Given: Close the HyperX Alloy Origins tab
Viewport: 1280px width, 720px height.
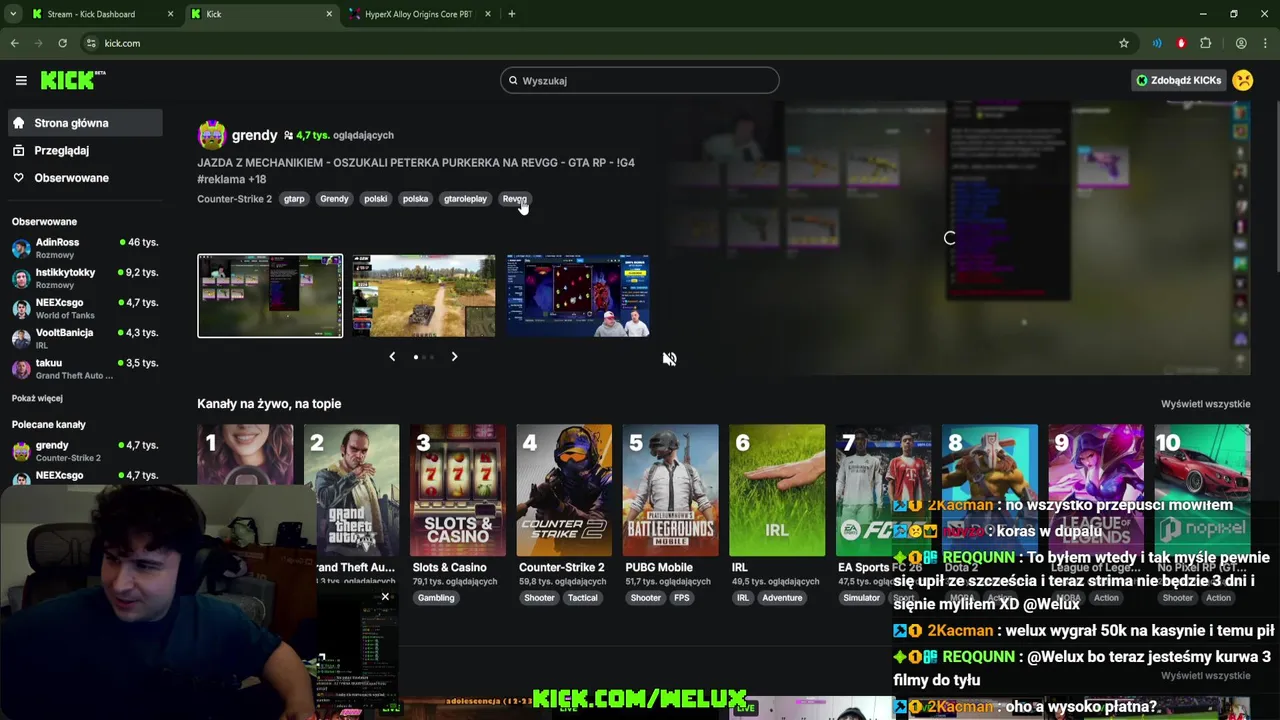Looking at the screenshot, I should pos(488,14).
